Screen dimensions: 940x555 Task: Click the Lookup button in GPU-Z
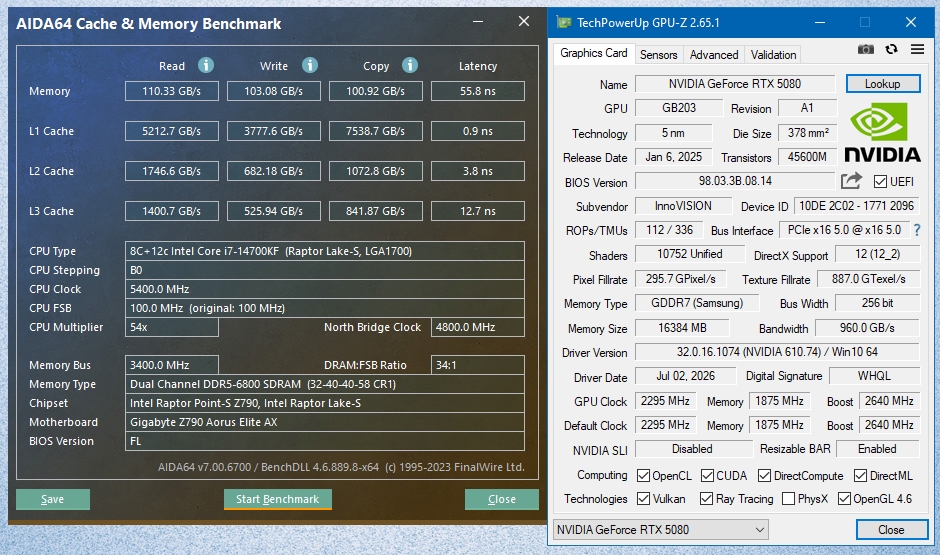[882, 84]
